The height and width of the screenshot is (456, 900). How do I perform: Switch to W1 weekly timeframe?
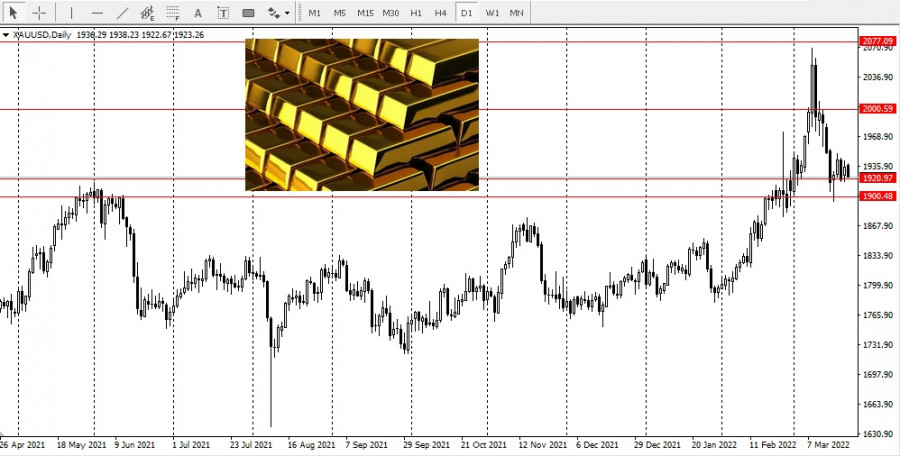[x=492, y=13]
